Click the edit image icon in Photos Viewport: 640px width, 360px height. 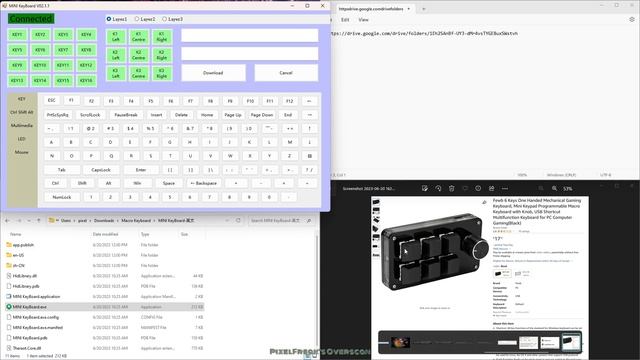point(424,188)
